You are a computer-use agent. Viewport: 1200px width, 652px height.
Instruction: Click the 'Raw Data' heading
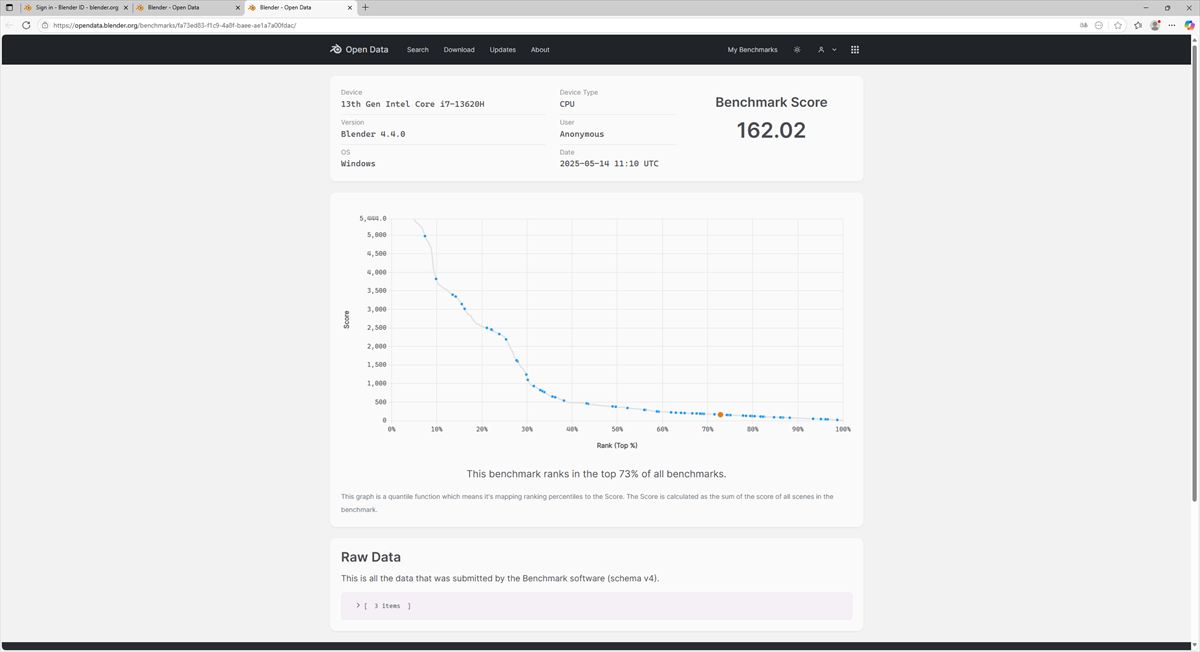(x=371, y=557)
